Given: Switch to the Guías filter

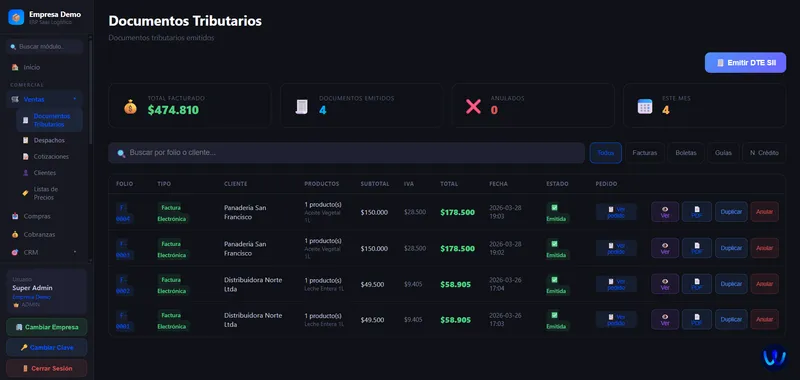Looking at the screenshot, I should pos(723,153).
